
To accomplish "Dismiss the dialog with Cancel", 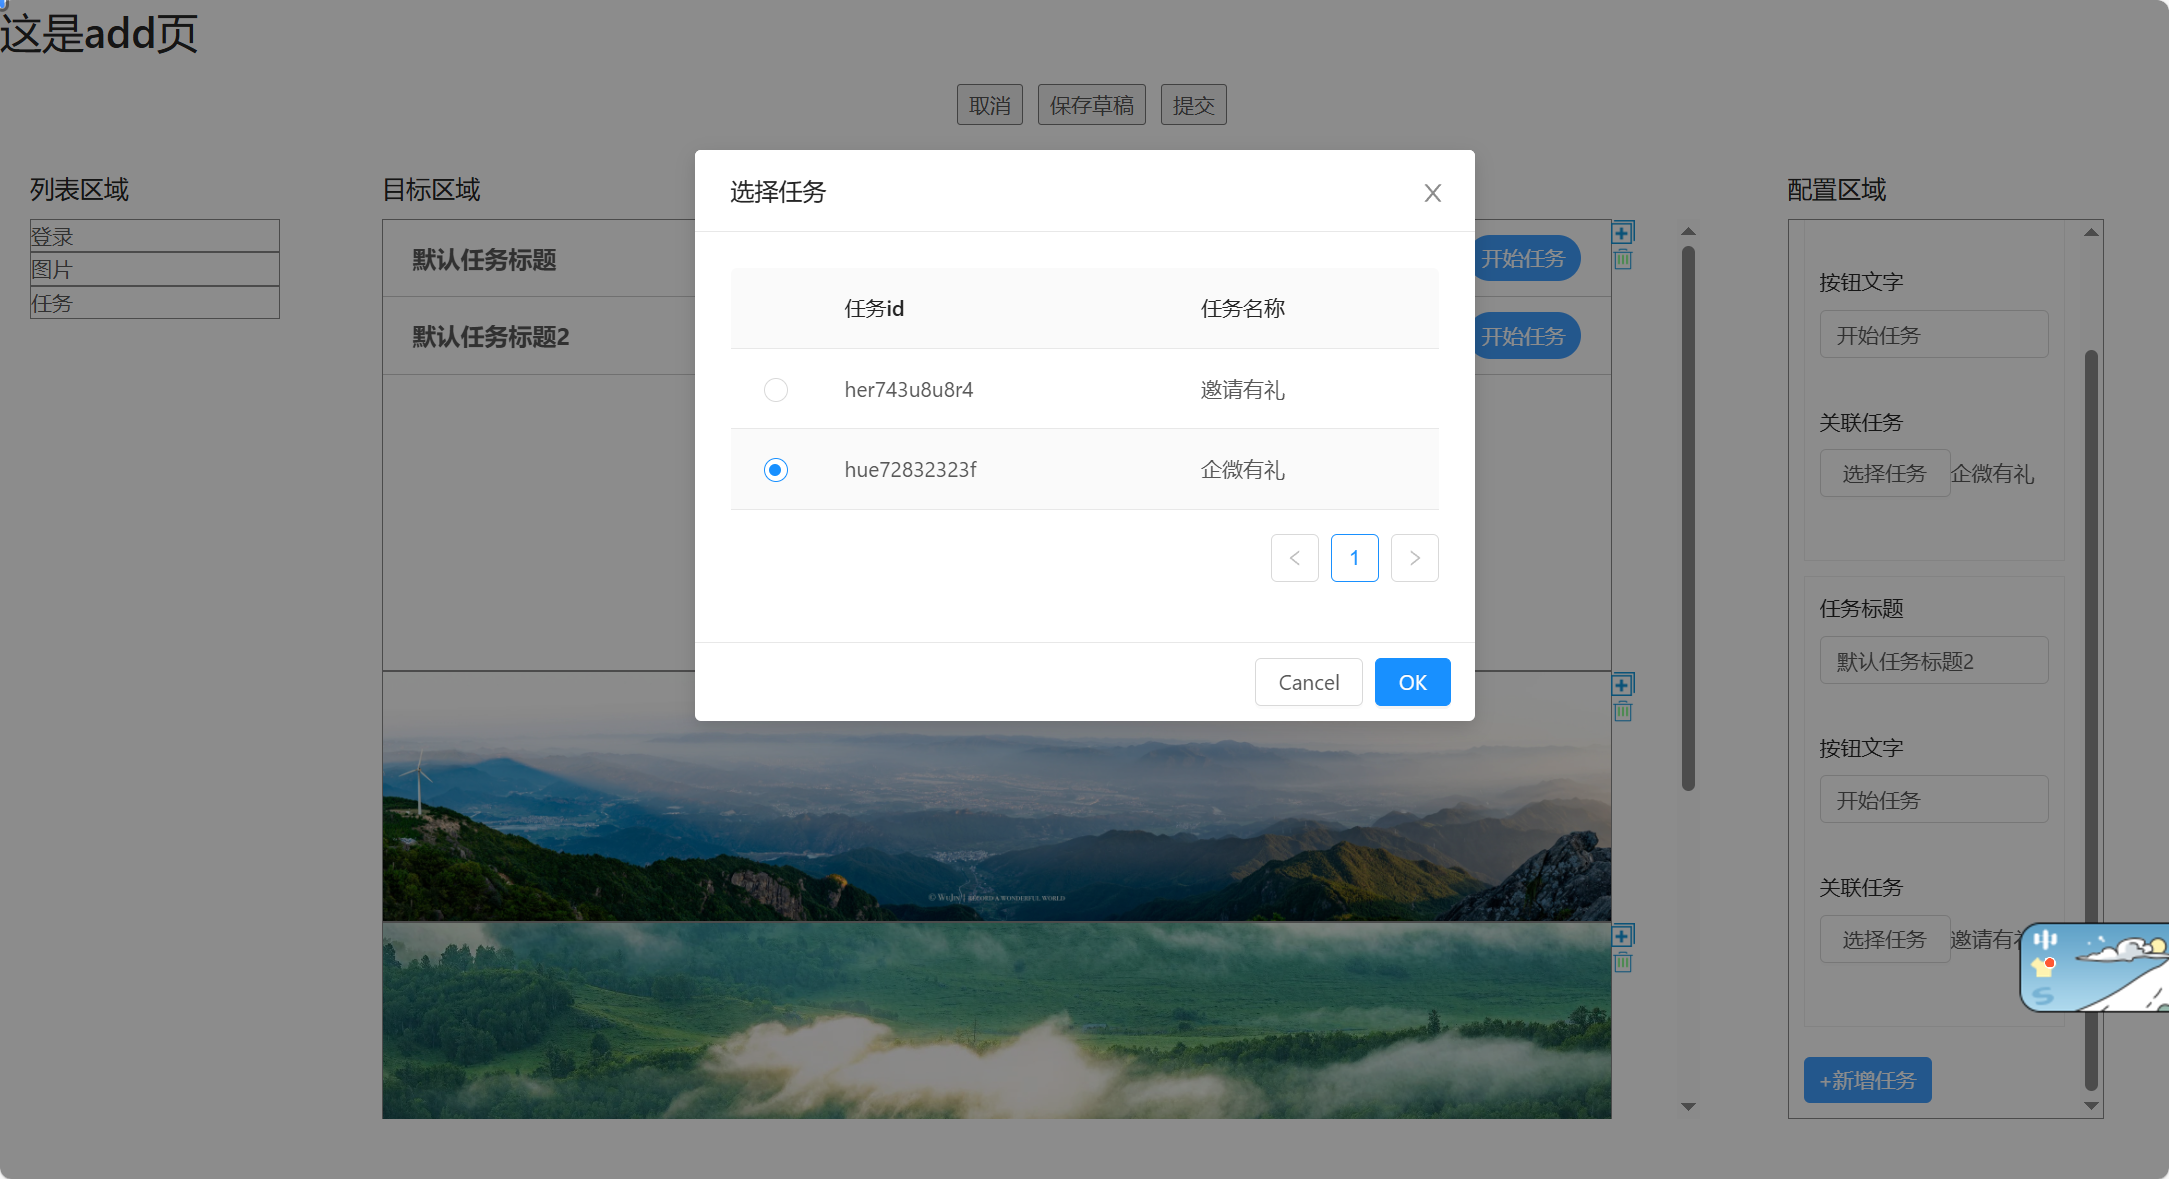I will click(1308, 681).
